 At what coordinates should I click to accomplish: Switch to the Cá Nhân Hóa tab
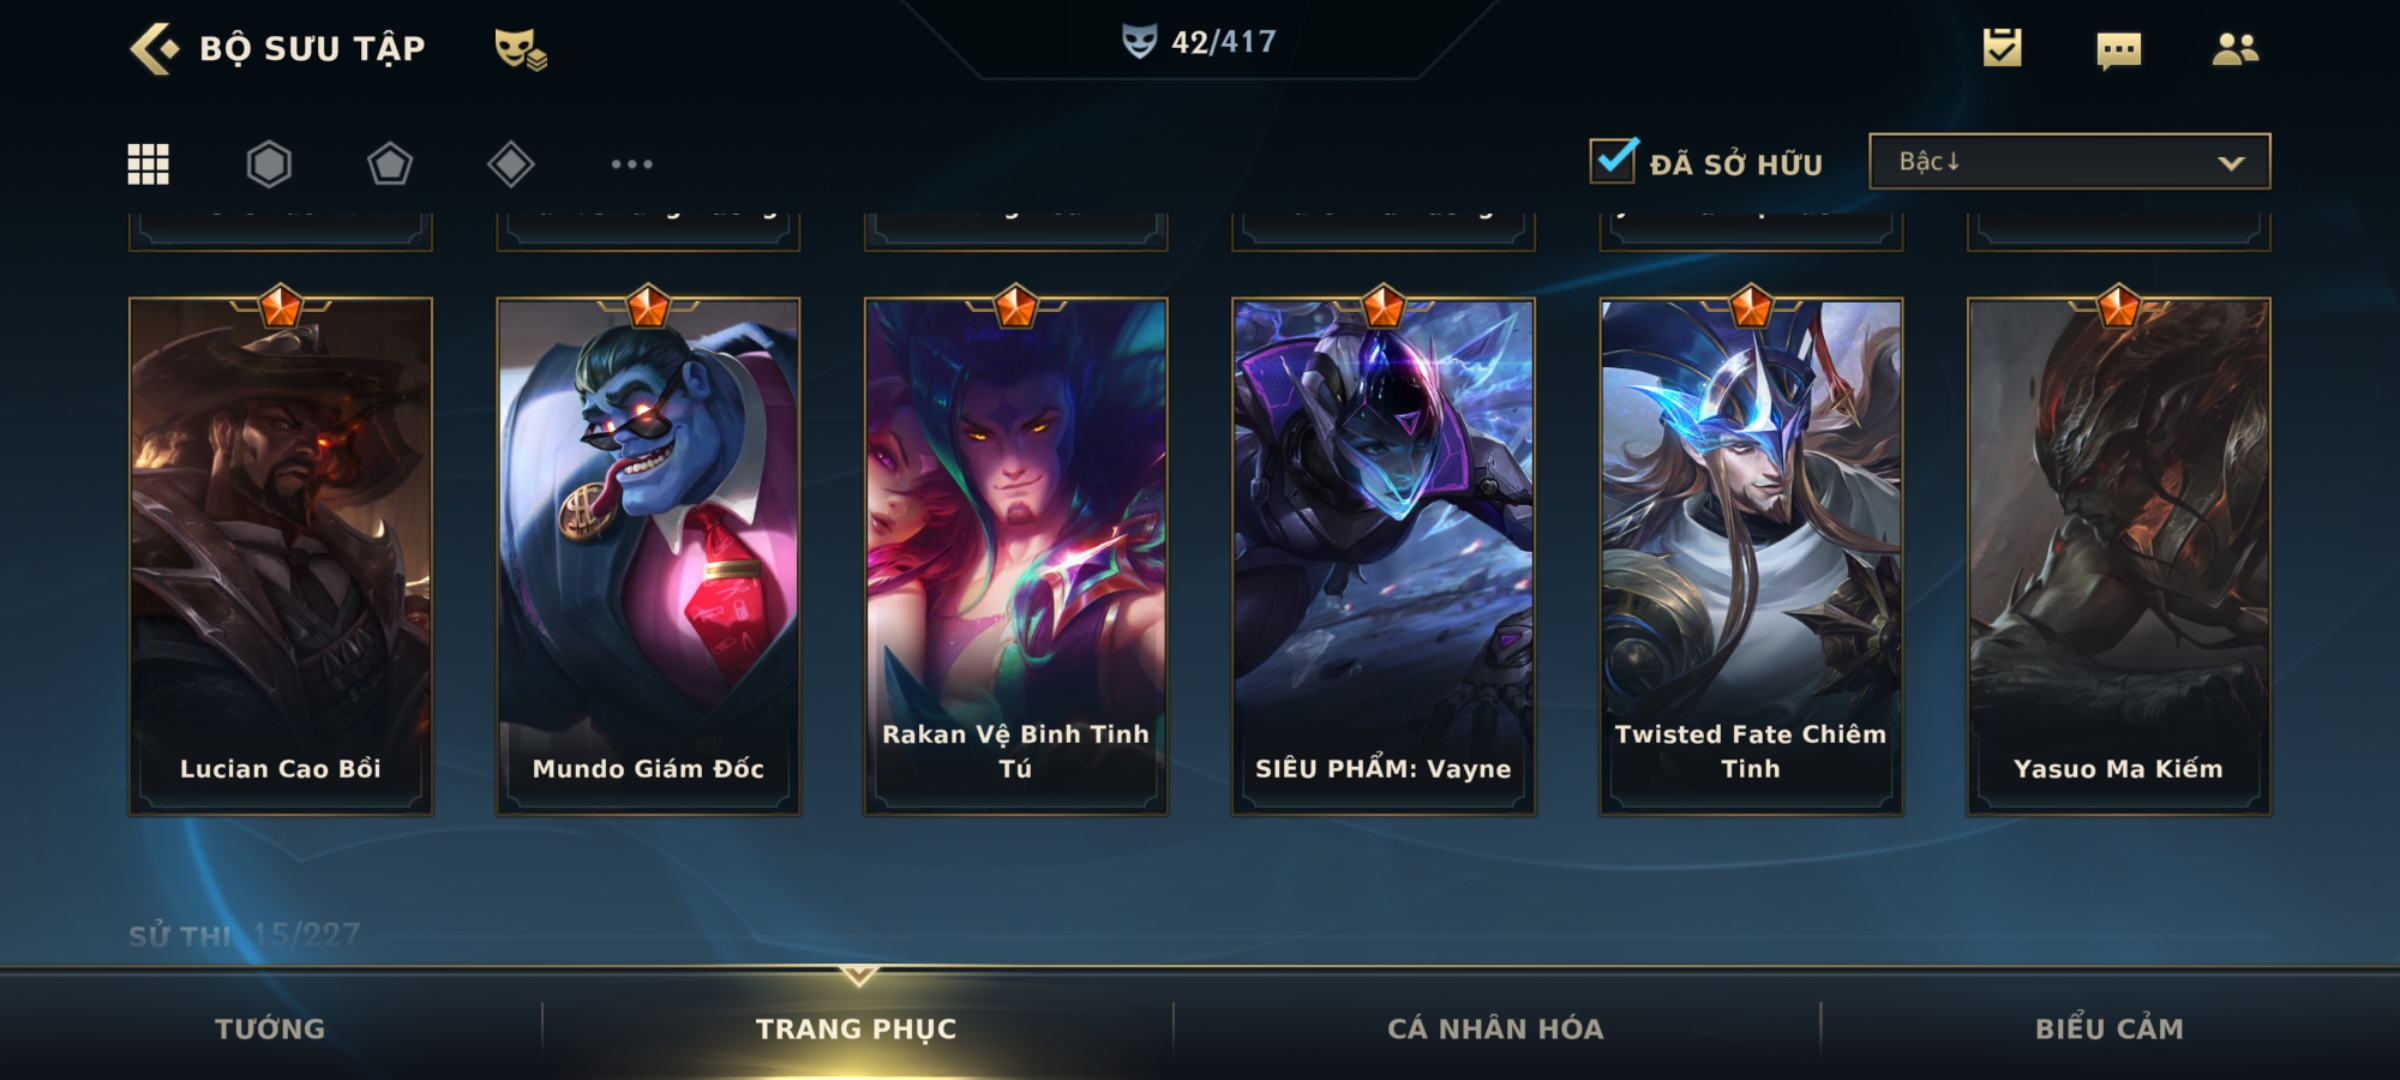click(1496, 1028)
